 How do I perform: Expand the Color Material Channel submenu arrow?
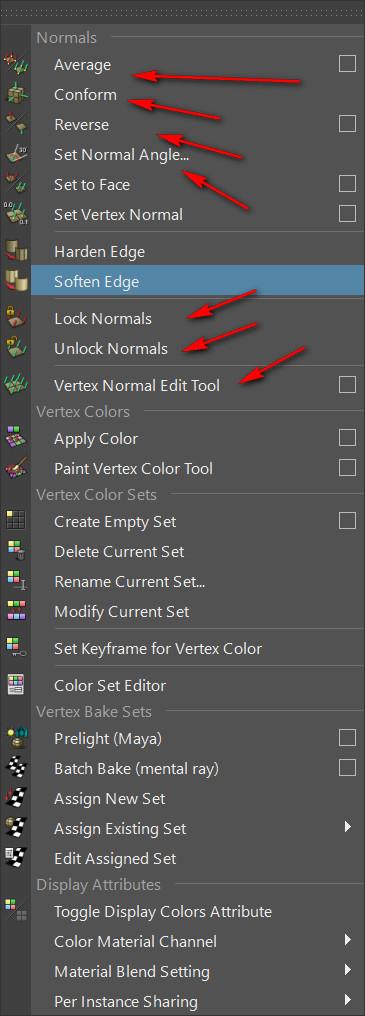pyautogui.click(x=348, y=940)
